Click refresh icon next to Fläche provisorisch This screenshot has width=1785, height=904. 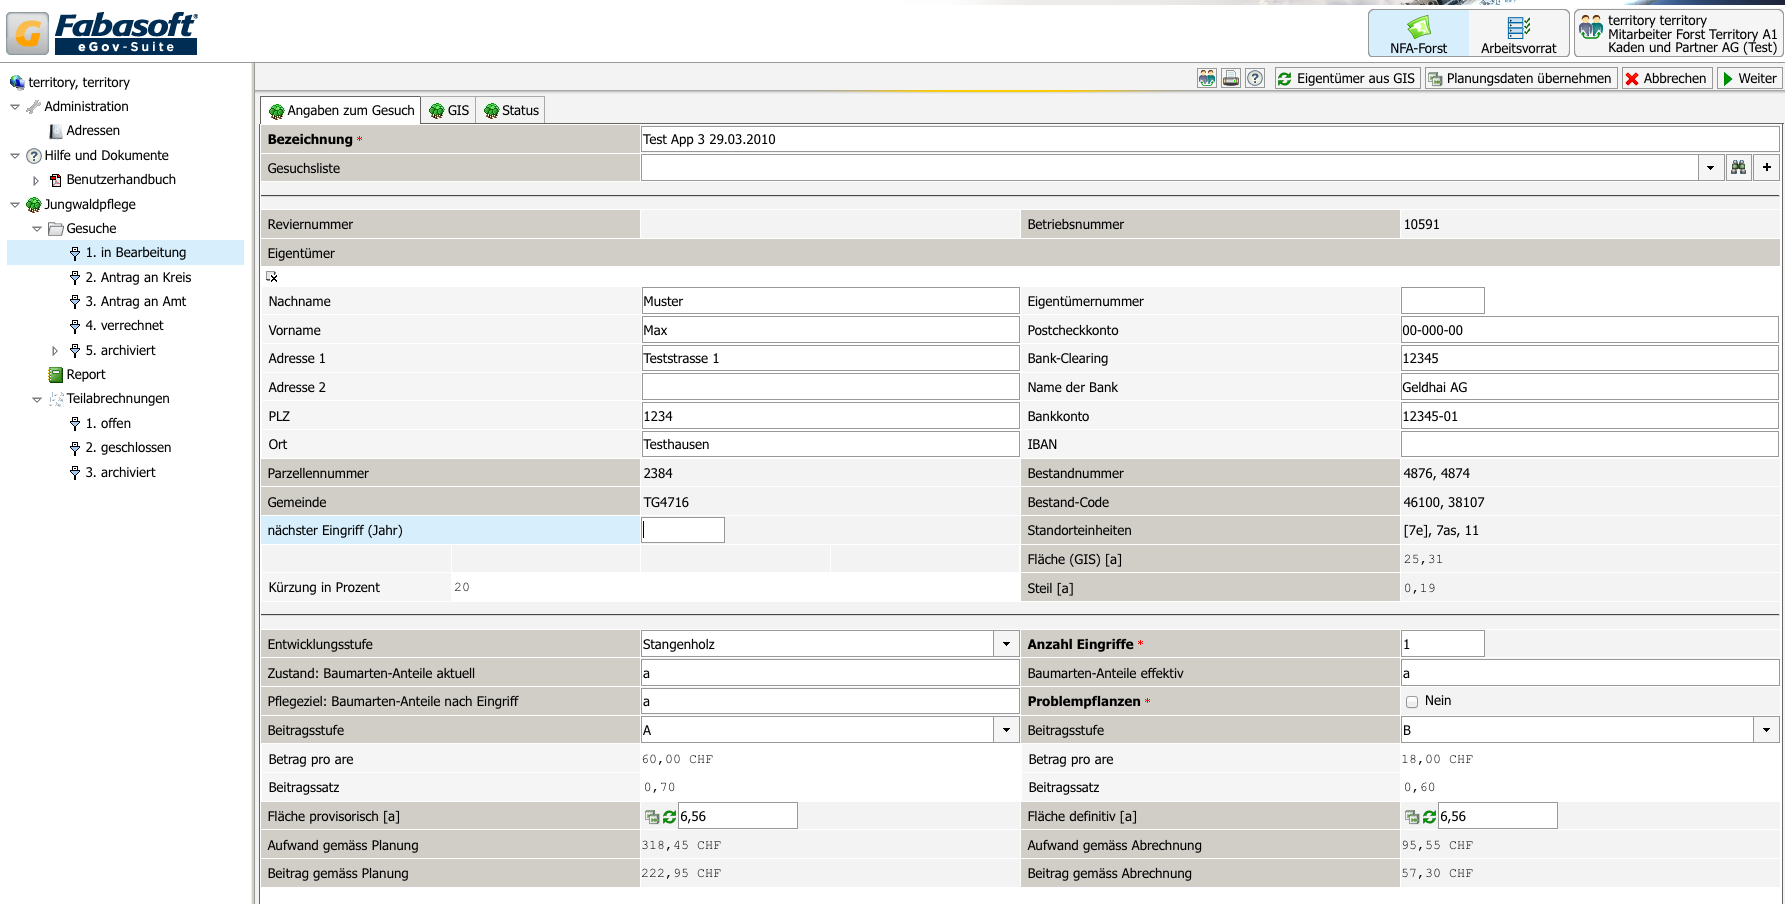click(669, 817)
